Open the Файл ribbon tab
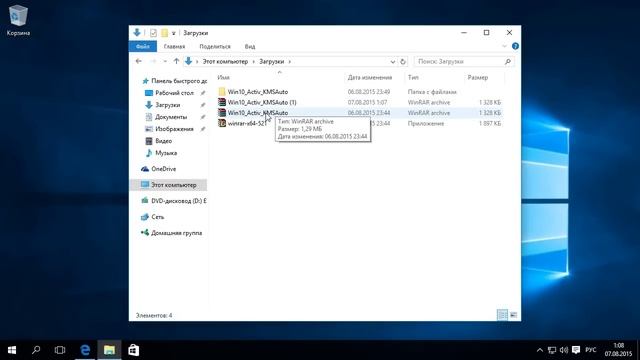 142,47
